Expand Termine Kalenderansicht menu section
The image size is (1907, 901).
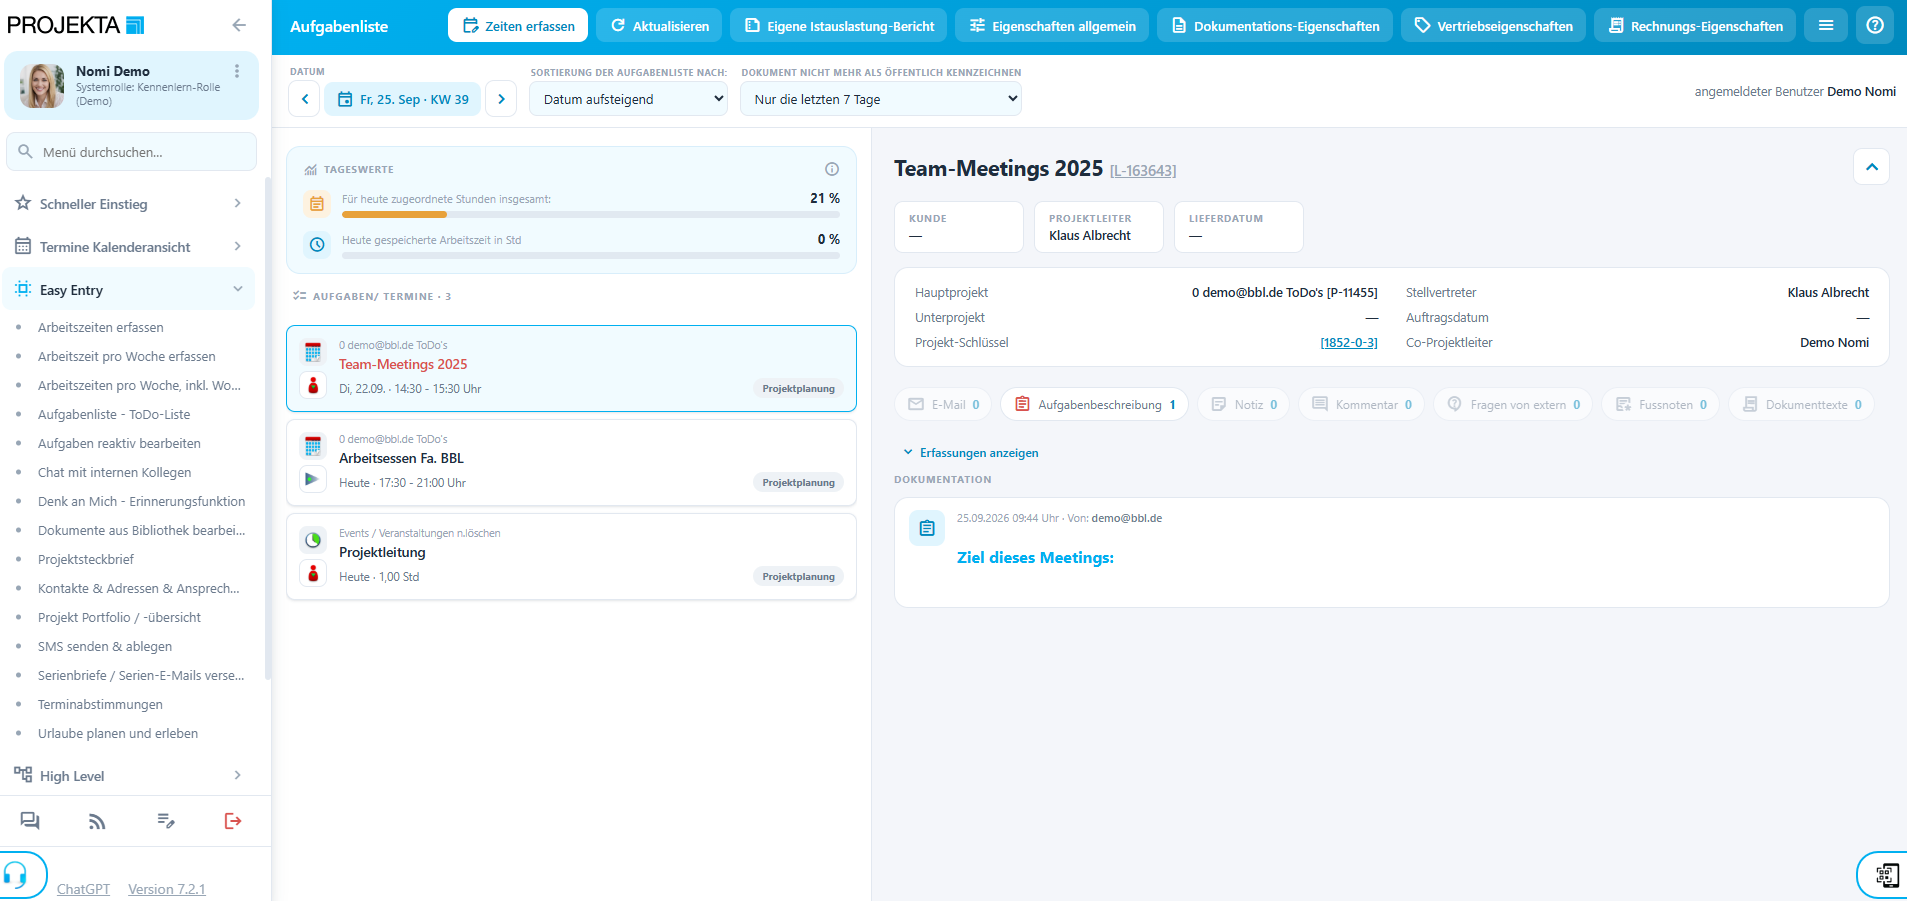129,247
